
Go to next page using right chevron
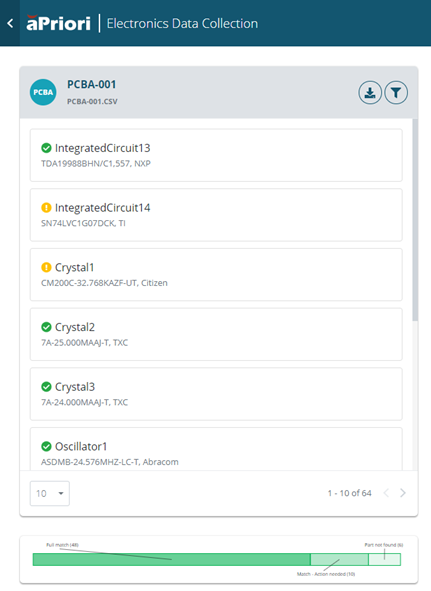403,493
